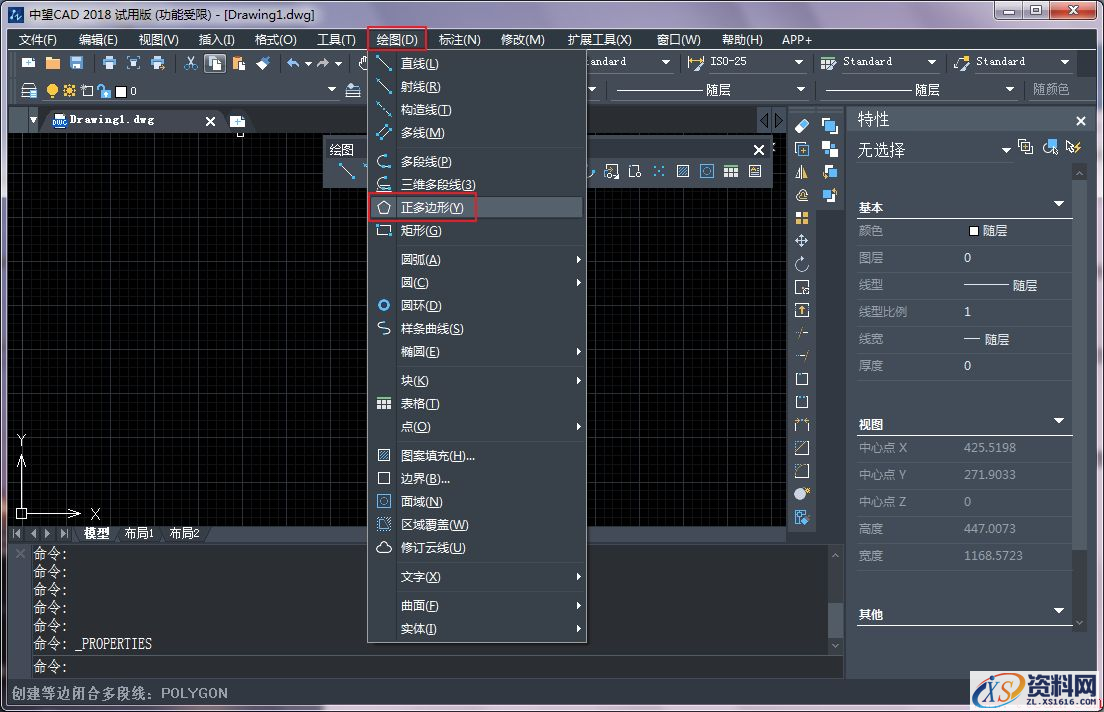The image size is (1104, 712).
Task: Collapse the 基本 section in properties panel
Action: click(1059, 205)
